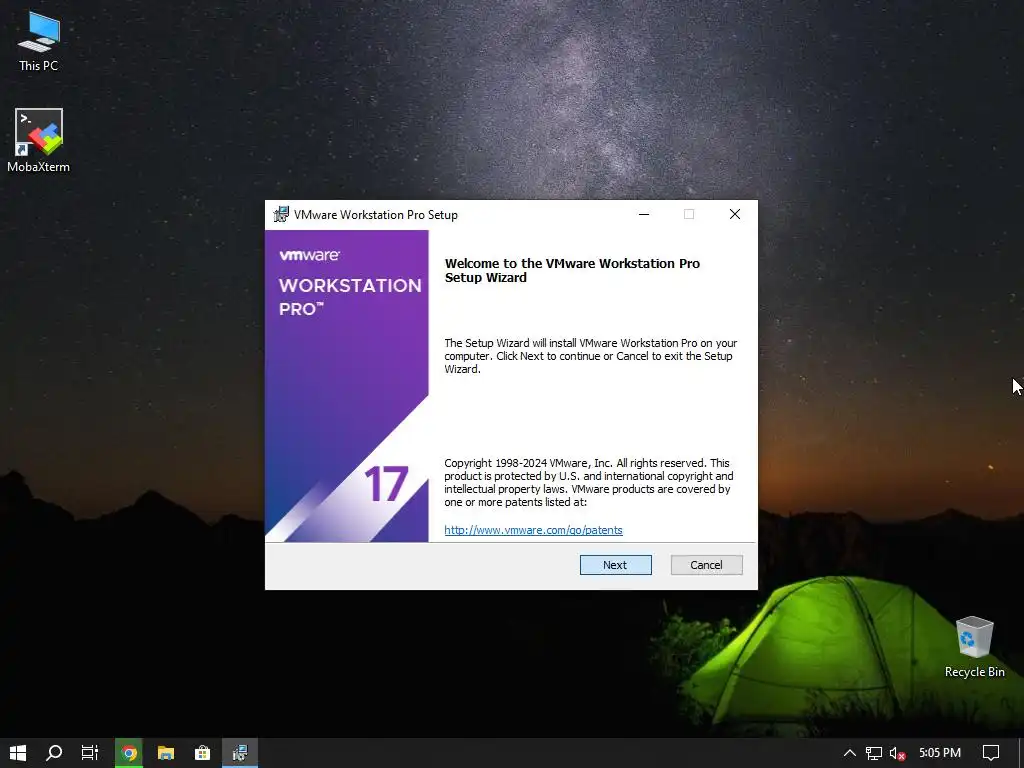This screenshot has height=768, width=1024.
Task: Click the VMware installer taskbar button
Action: (240, 753)
